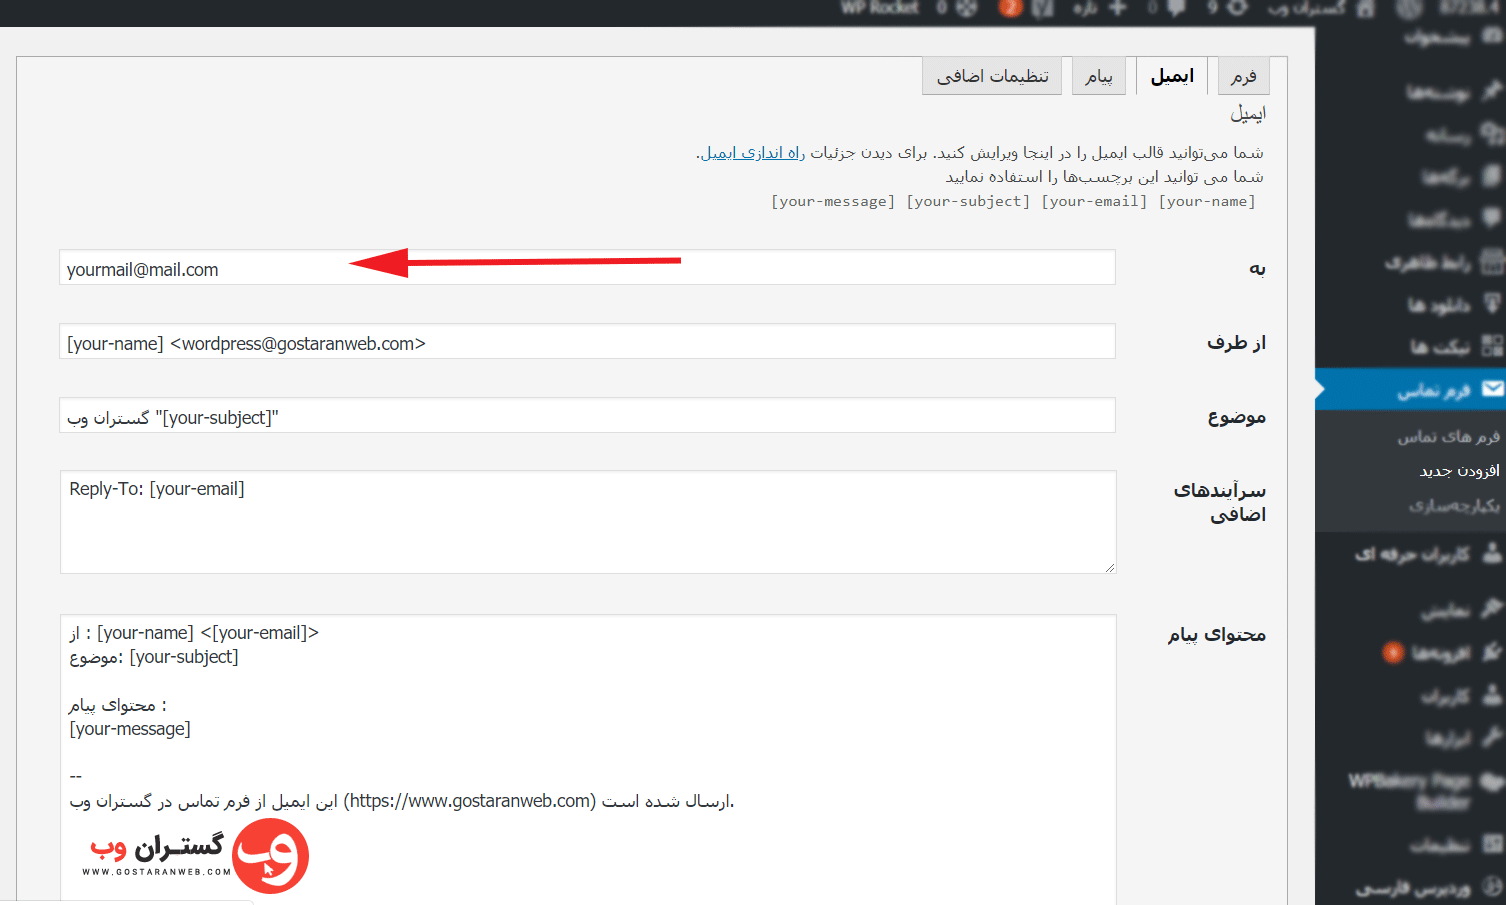Click the 'To' field containing yourmail@mail.com
Viewport: 1506px width, 905px height.
point(587,268)
